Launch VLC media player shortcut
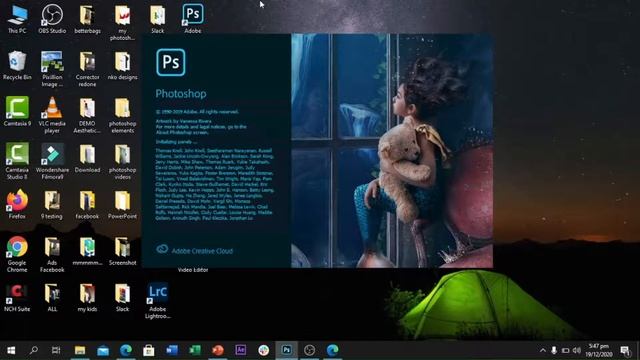Screen dimensions: 640x360 [52, 115]
